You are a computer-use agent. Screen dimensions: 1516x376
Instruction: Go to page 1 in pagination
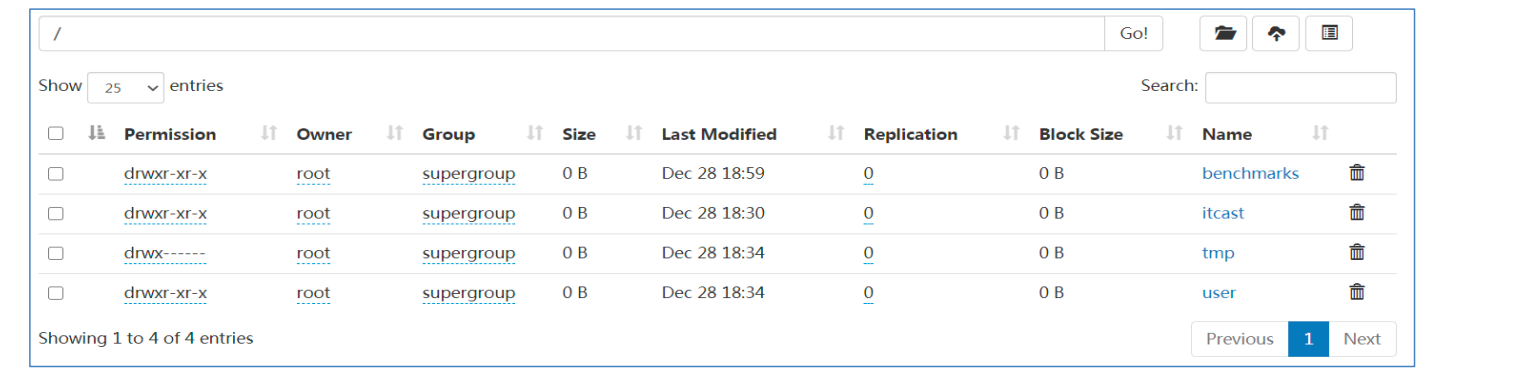coord(1308,339)
